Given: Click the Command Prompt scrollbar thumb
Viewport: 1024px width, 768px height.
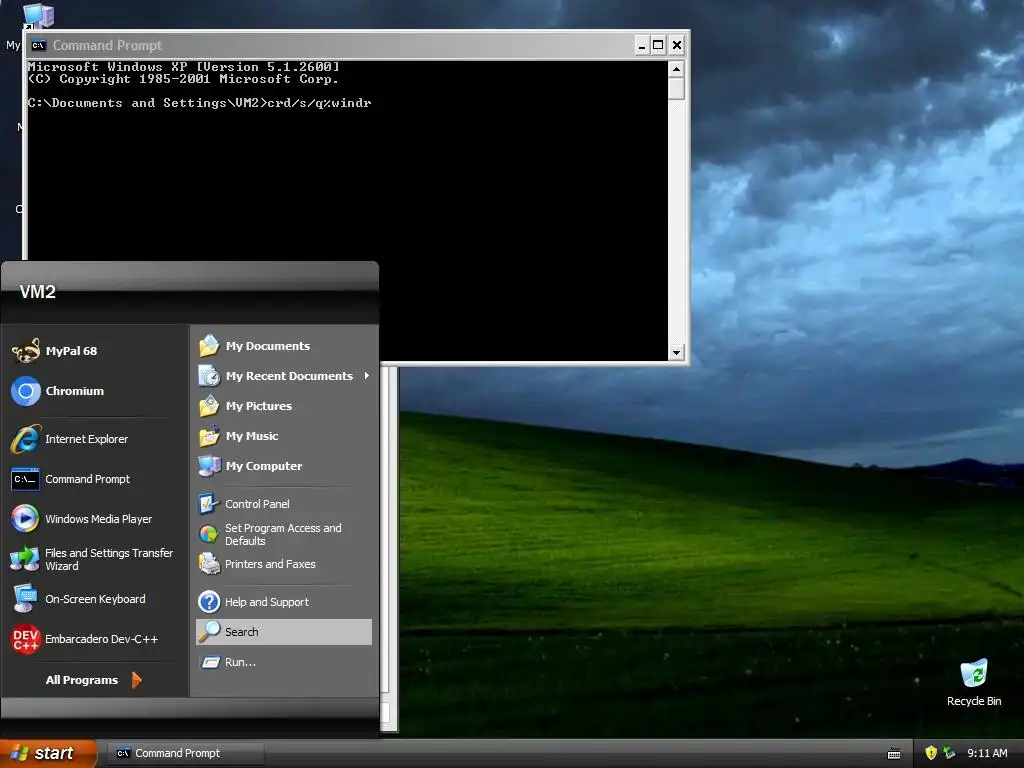Looking at the screenshot, I should click(677, 88).
